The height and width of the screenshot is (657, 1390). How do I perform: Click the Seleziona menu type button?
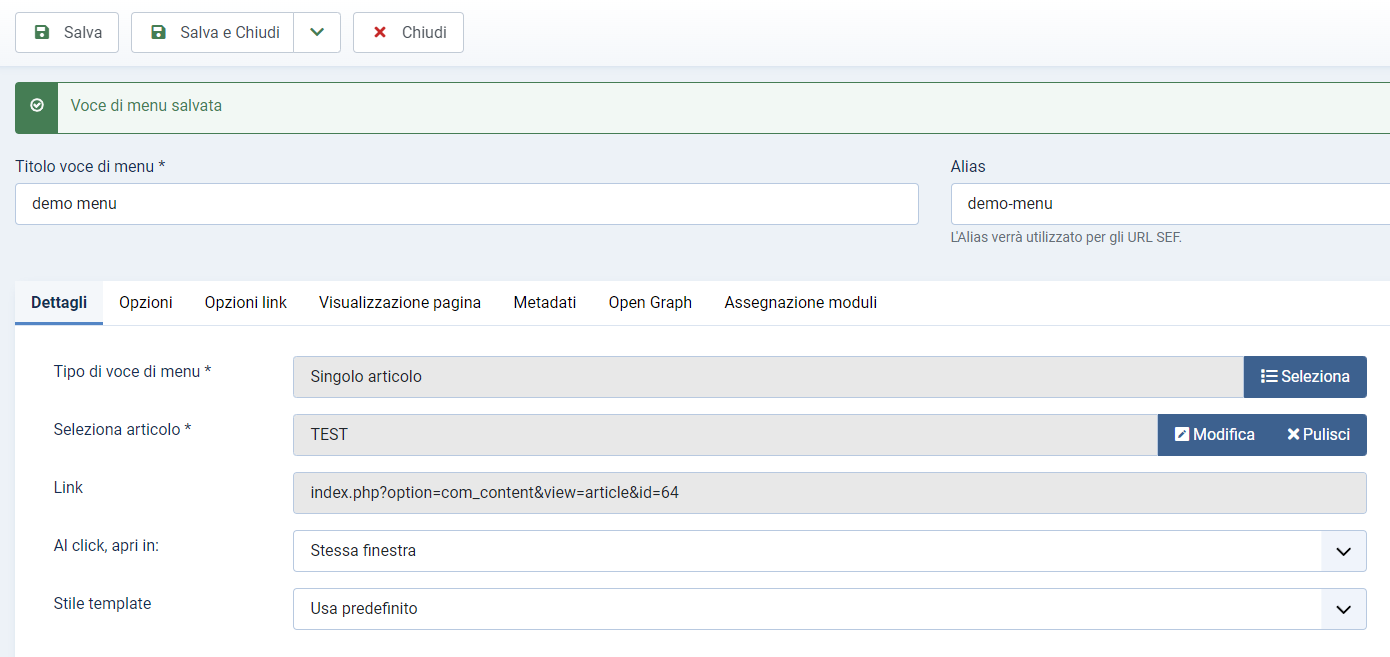pos(1305,377)
